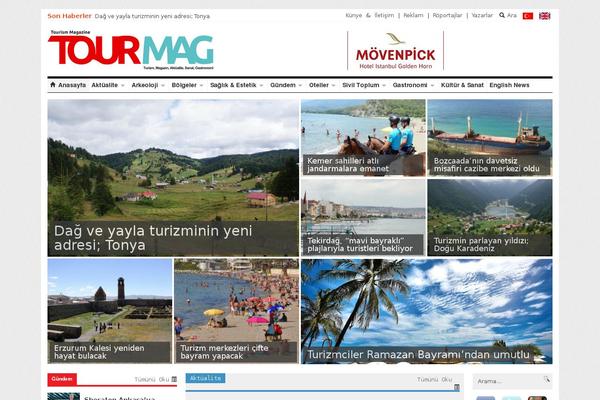Click Tümünü Oku in the Gündem section
The width and height of the screenshot is (600, 400).
pyautogui.click(x=152, y=379)
